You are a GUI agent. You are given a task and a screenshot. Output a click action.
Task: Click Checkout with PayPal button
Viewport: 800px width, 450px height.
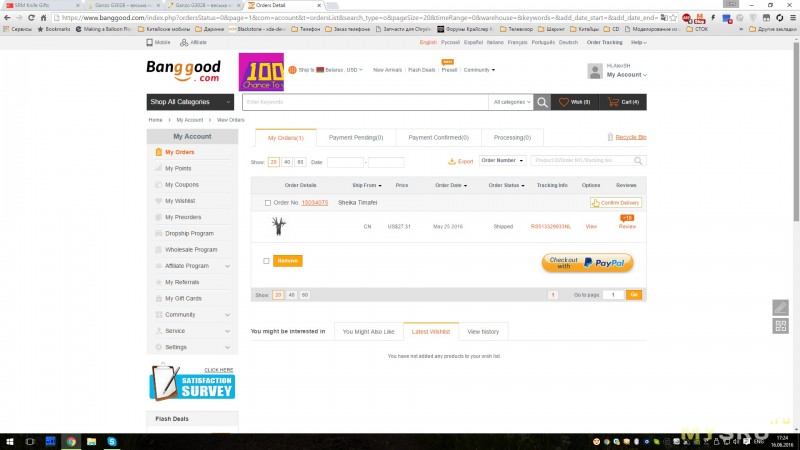click(x=587, y=263)
